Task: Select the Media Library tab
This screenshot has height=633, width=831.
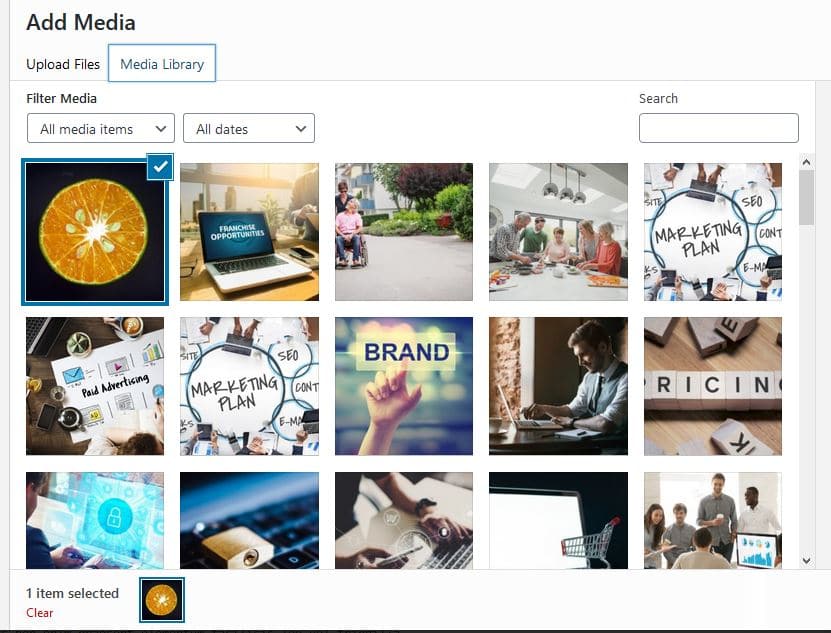Action: tap(162, 64)
